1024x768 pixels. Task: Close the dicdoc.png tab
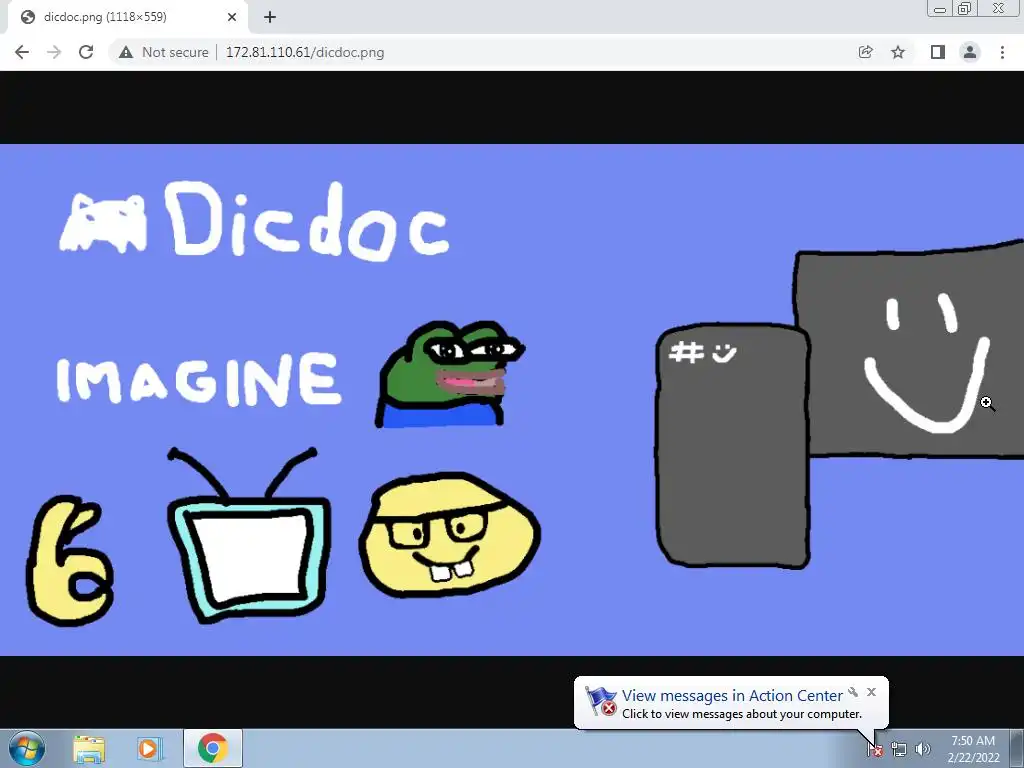(x=232, y=17)
